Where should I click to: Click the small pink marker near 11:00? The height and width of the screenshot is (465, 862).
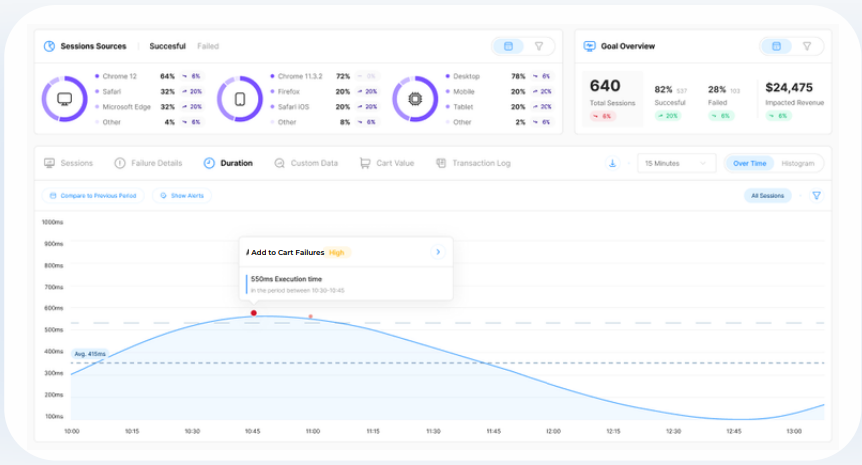(x=311, y=317)
